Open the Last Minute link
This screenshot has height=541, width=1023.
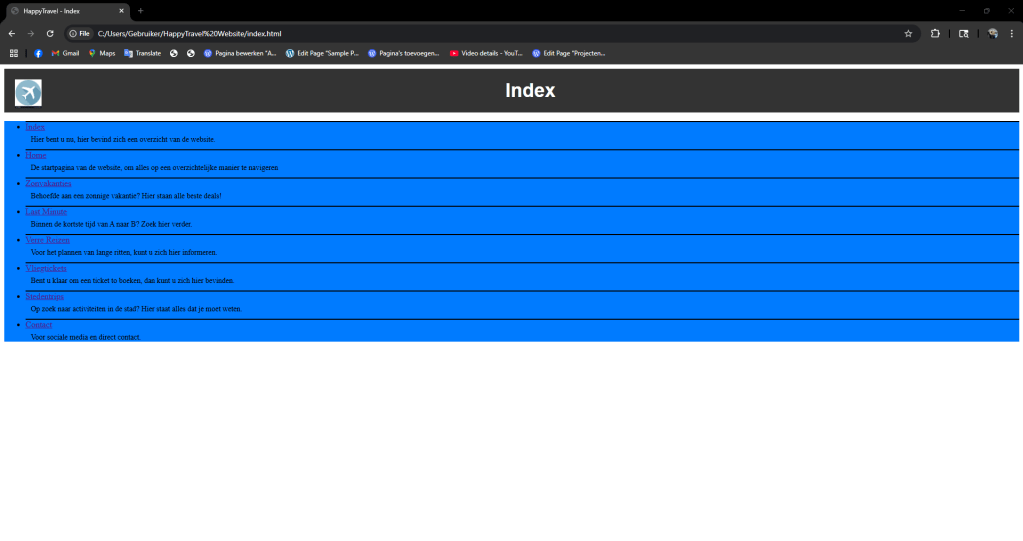click(46, 212)
